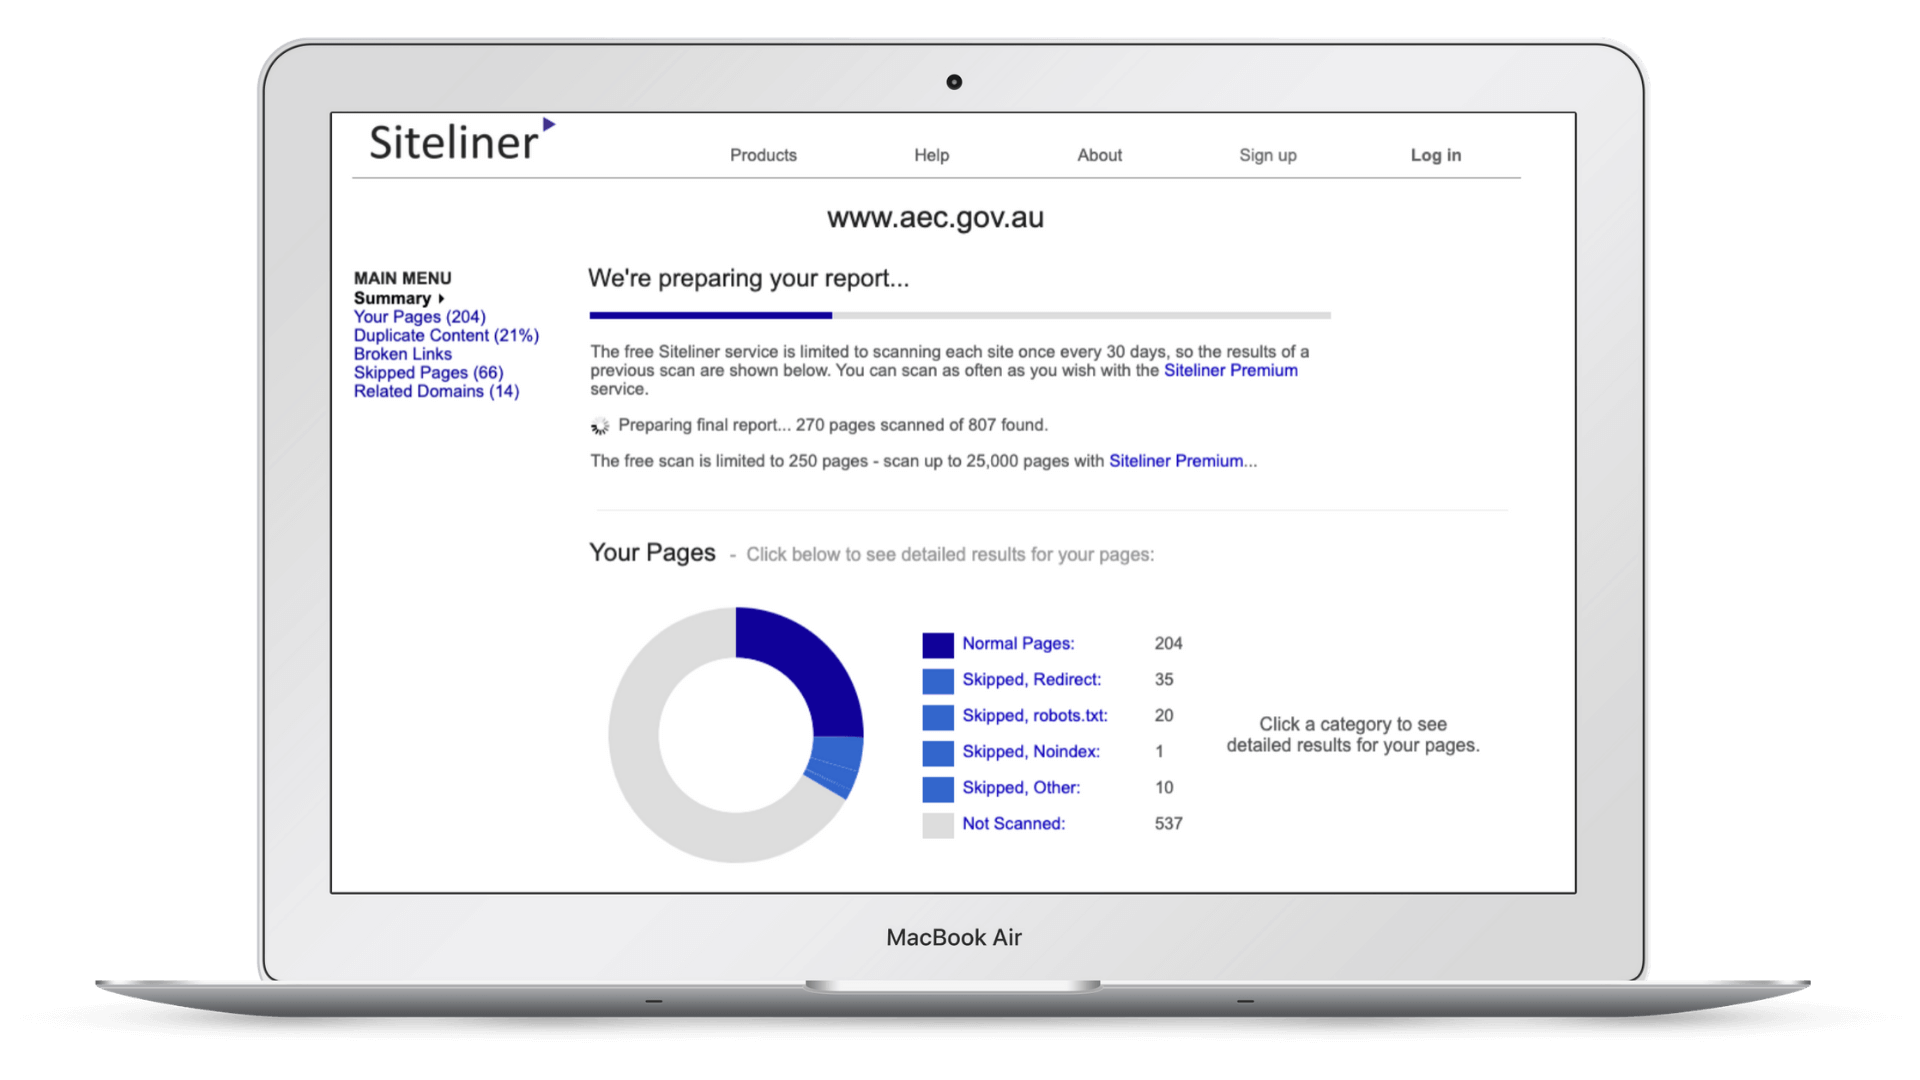
Task: Open Duplicate Content (21%) link
Action: coord(446,335)
